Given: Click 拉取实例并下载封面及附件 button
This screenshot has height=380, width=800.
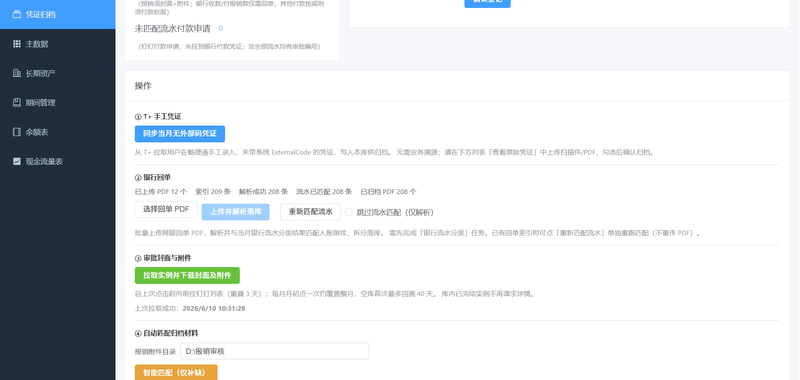Looking at the screenshot, I should point(187,275).
